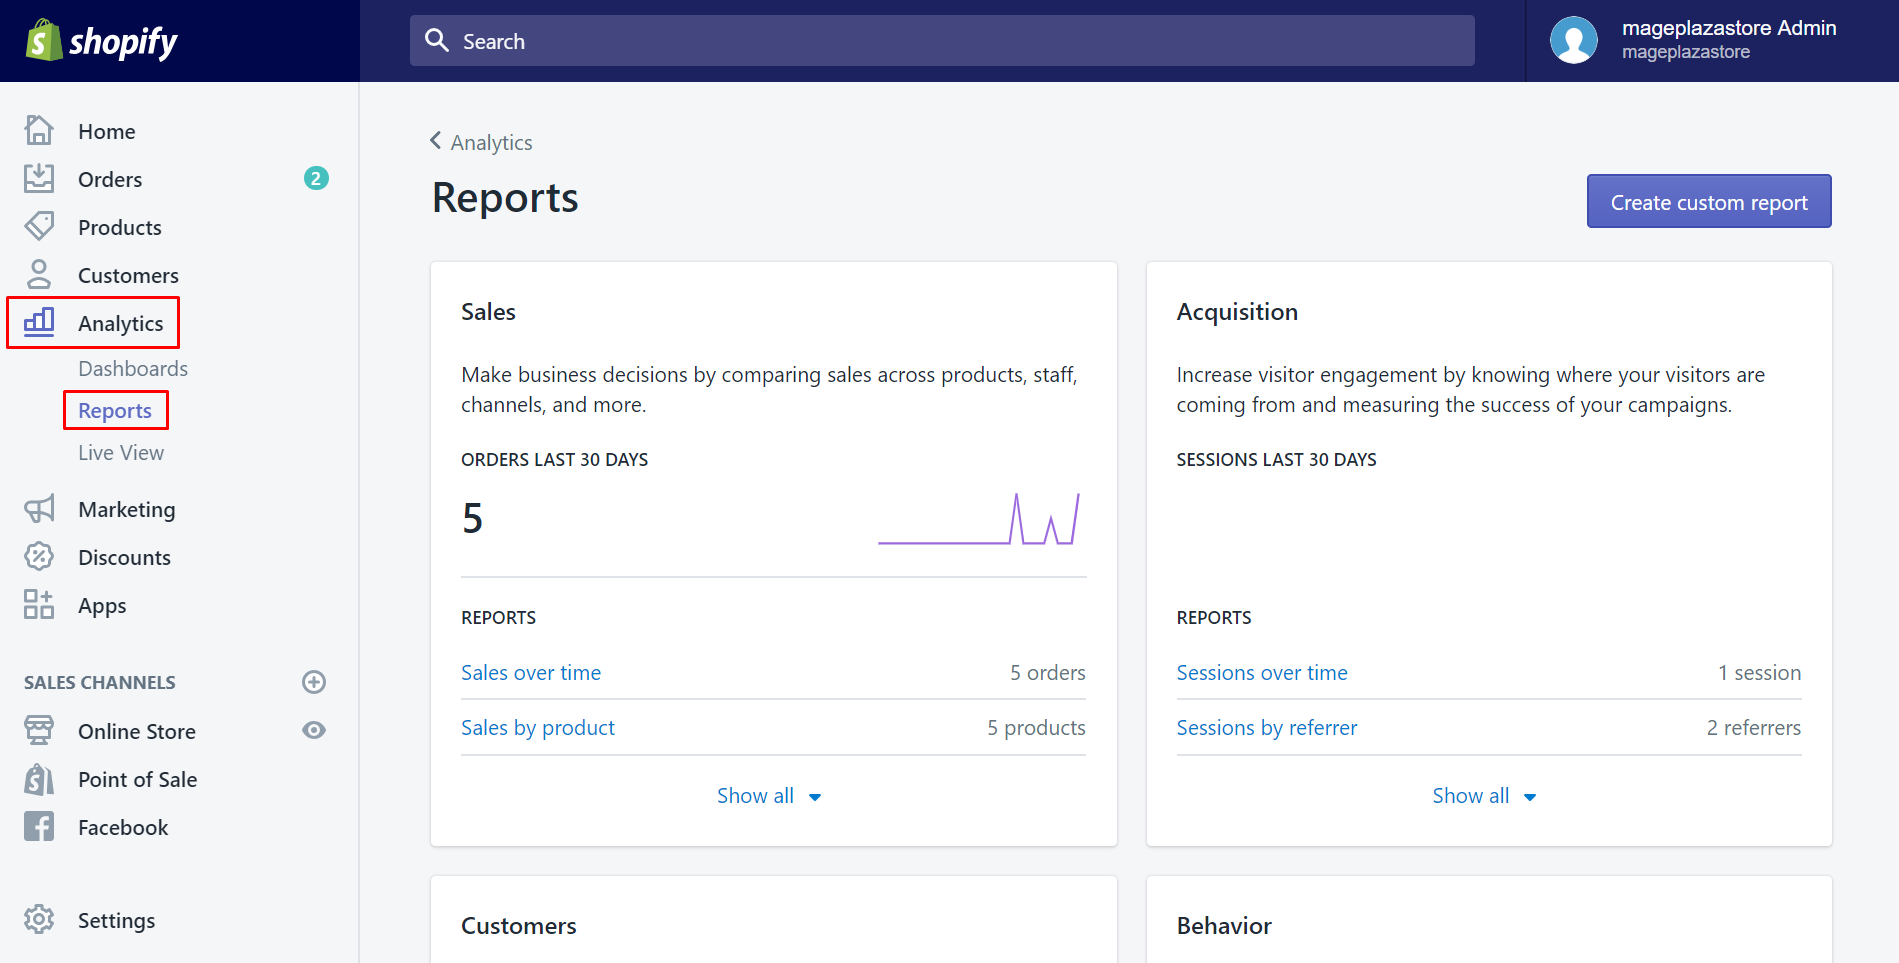Screen dimensions: 1899x963
Task: Click the Discounts badge icon
Action: [39, 556]
